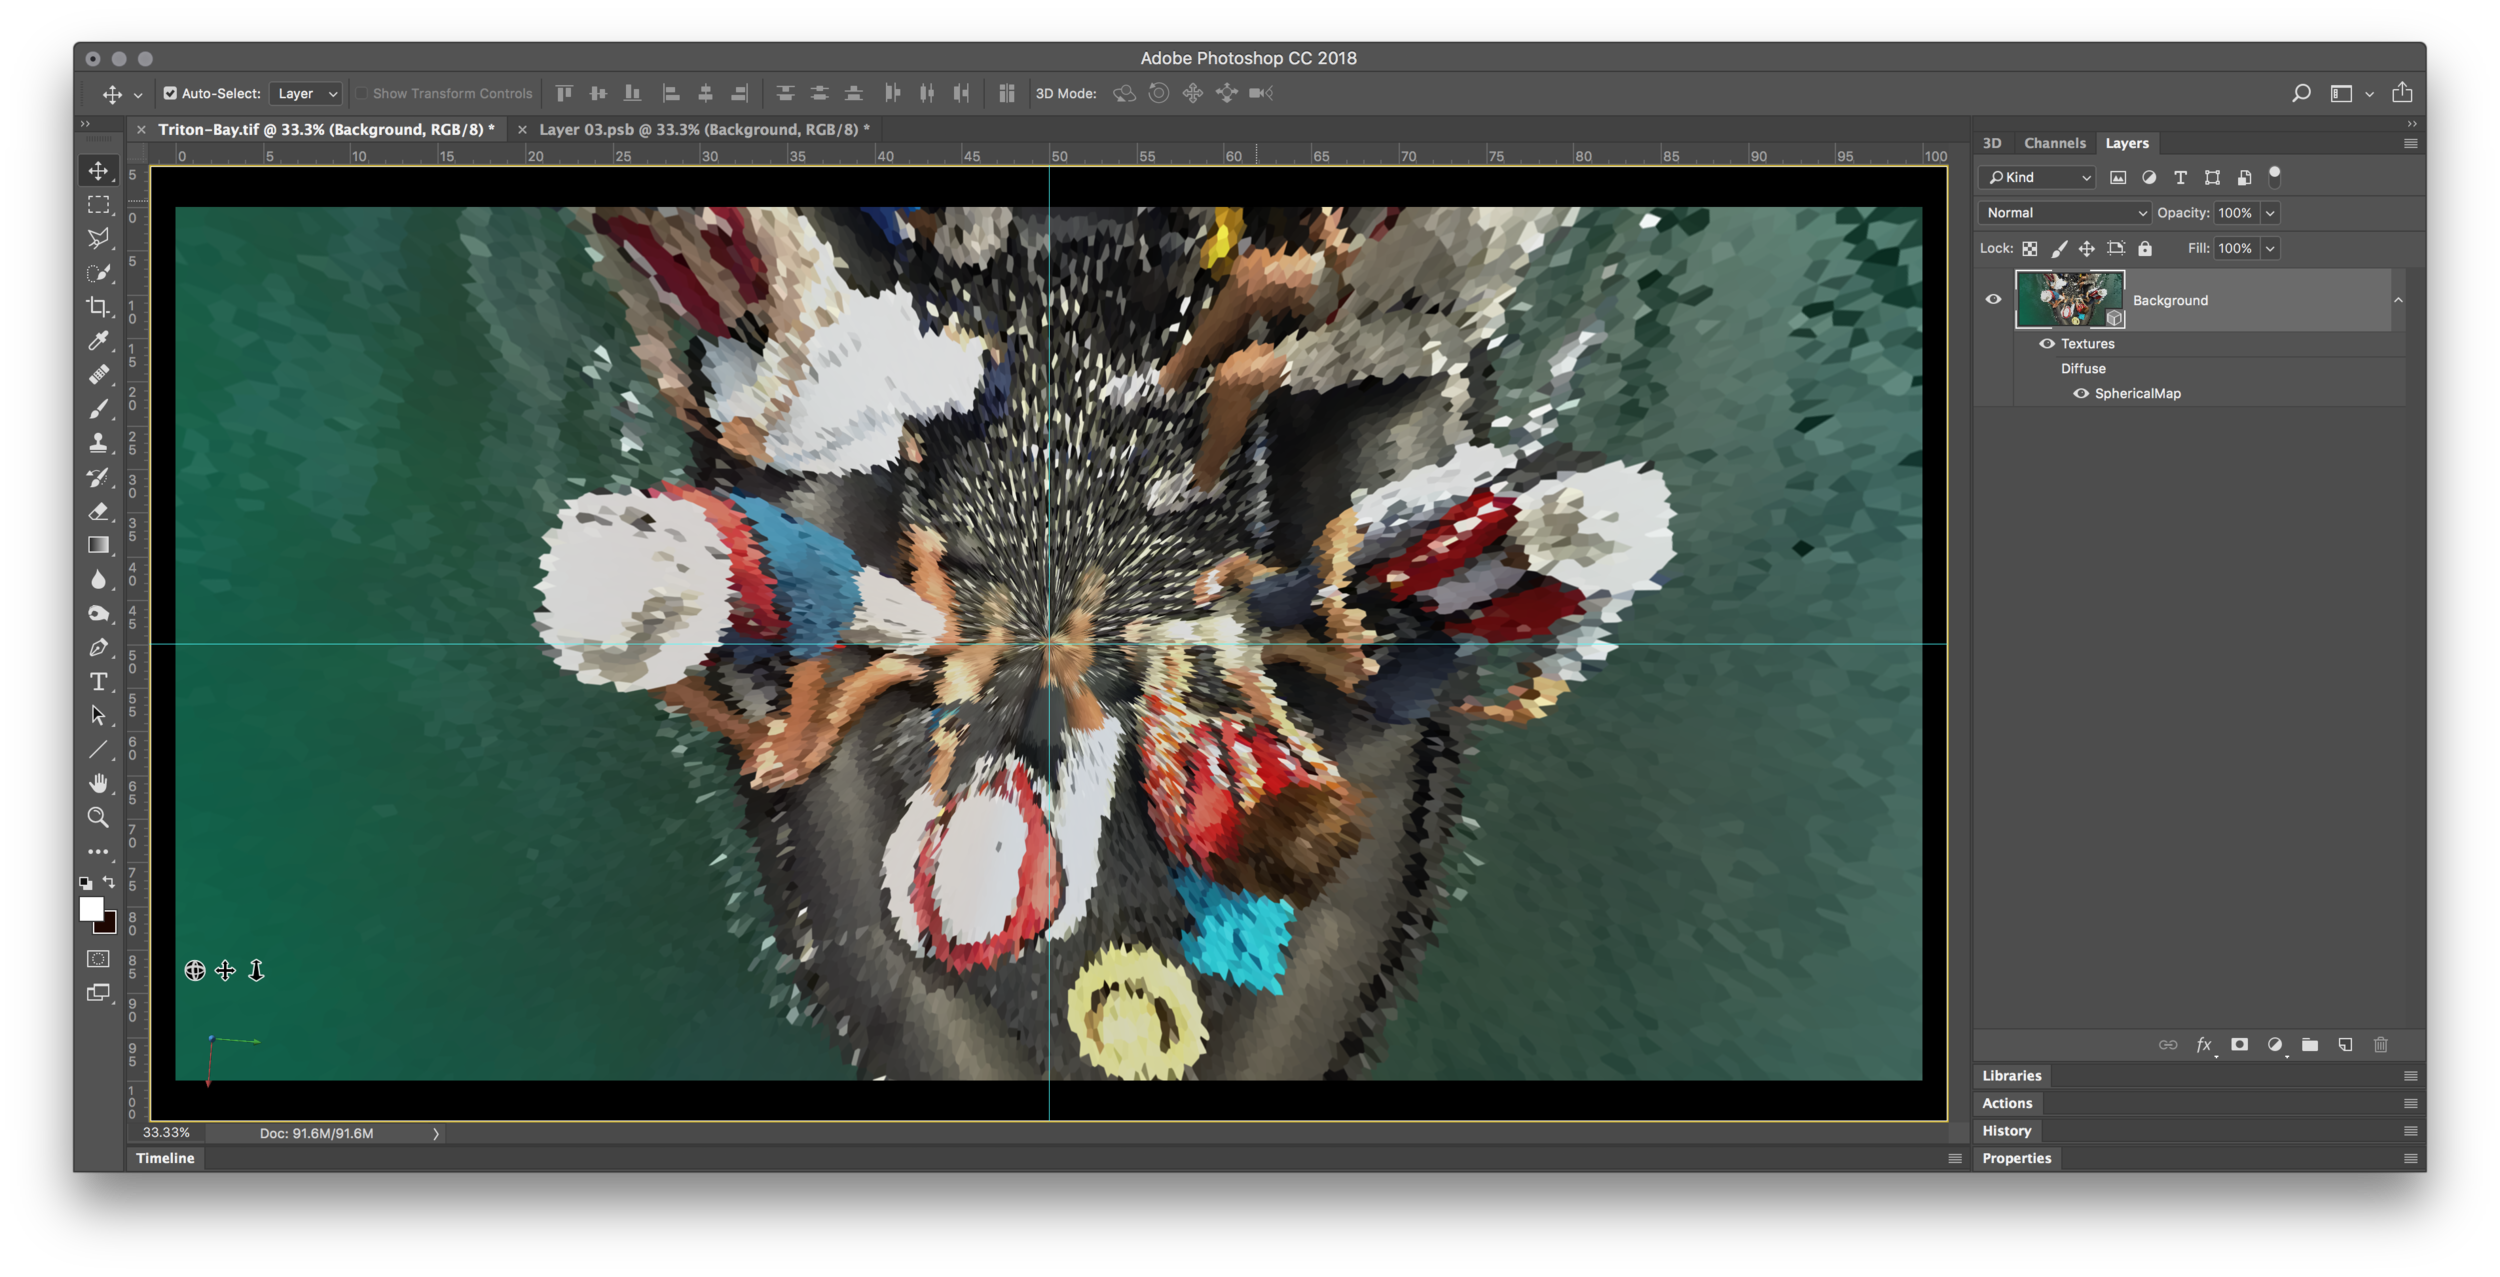Click the Orbit 3D camera on-canvas control
Image resolution: width=2500 pixels, height=1277 pixels.
[195, 970]
